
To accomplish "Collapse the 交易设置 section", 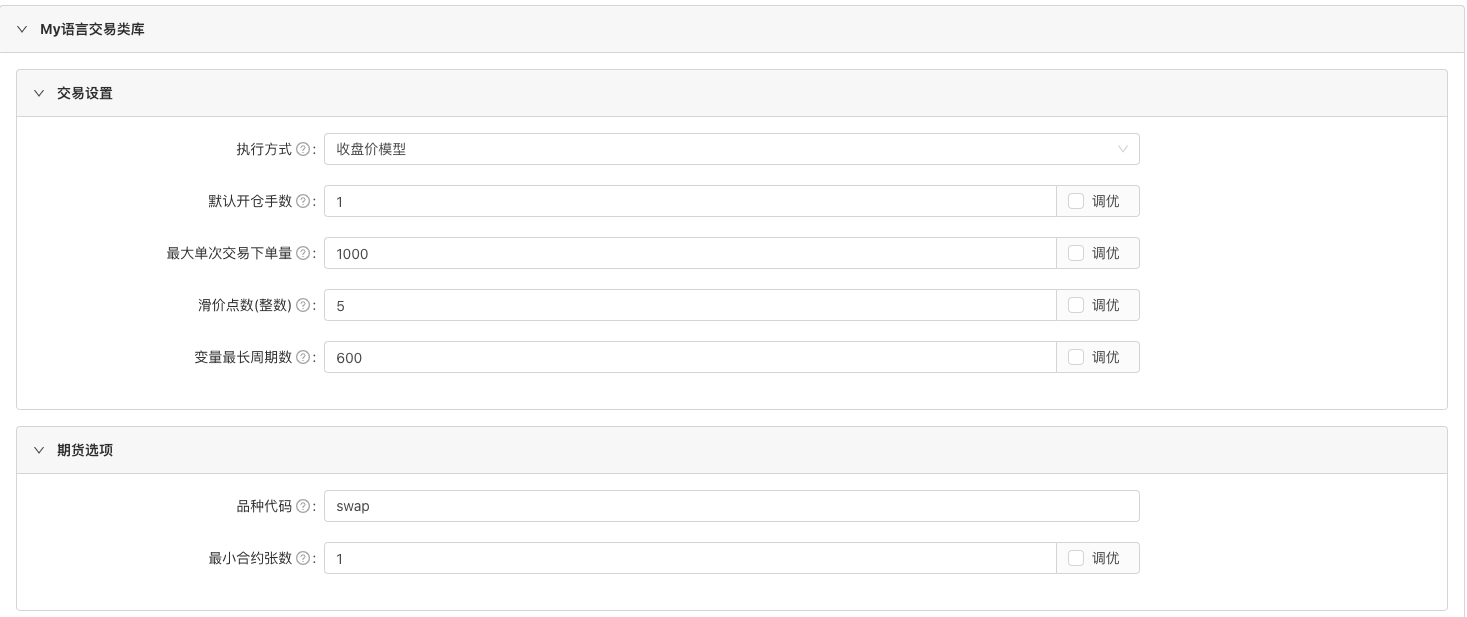I will point(39,93).
